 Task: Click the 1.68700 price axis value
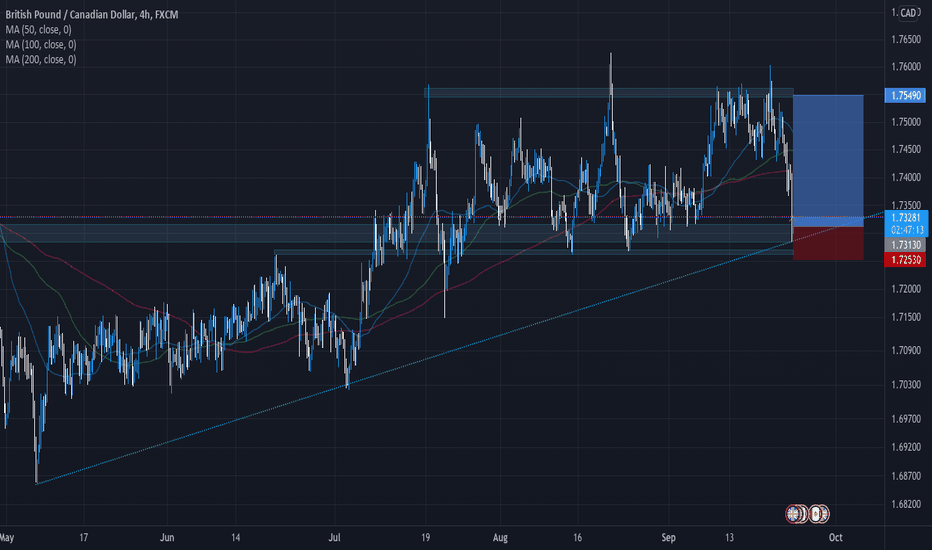(x=906, y=476)
